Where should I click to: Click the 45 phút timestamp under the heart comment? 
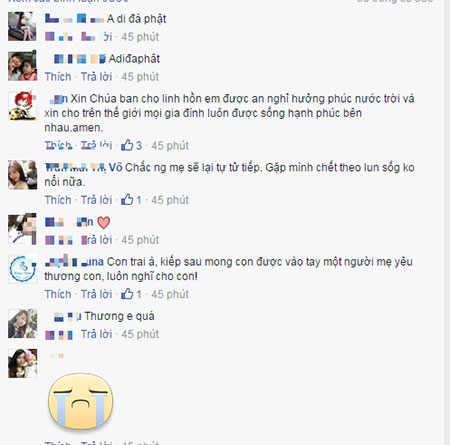point(140,240)
